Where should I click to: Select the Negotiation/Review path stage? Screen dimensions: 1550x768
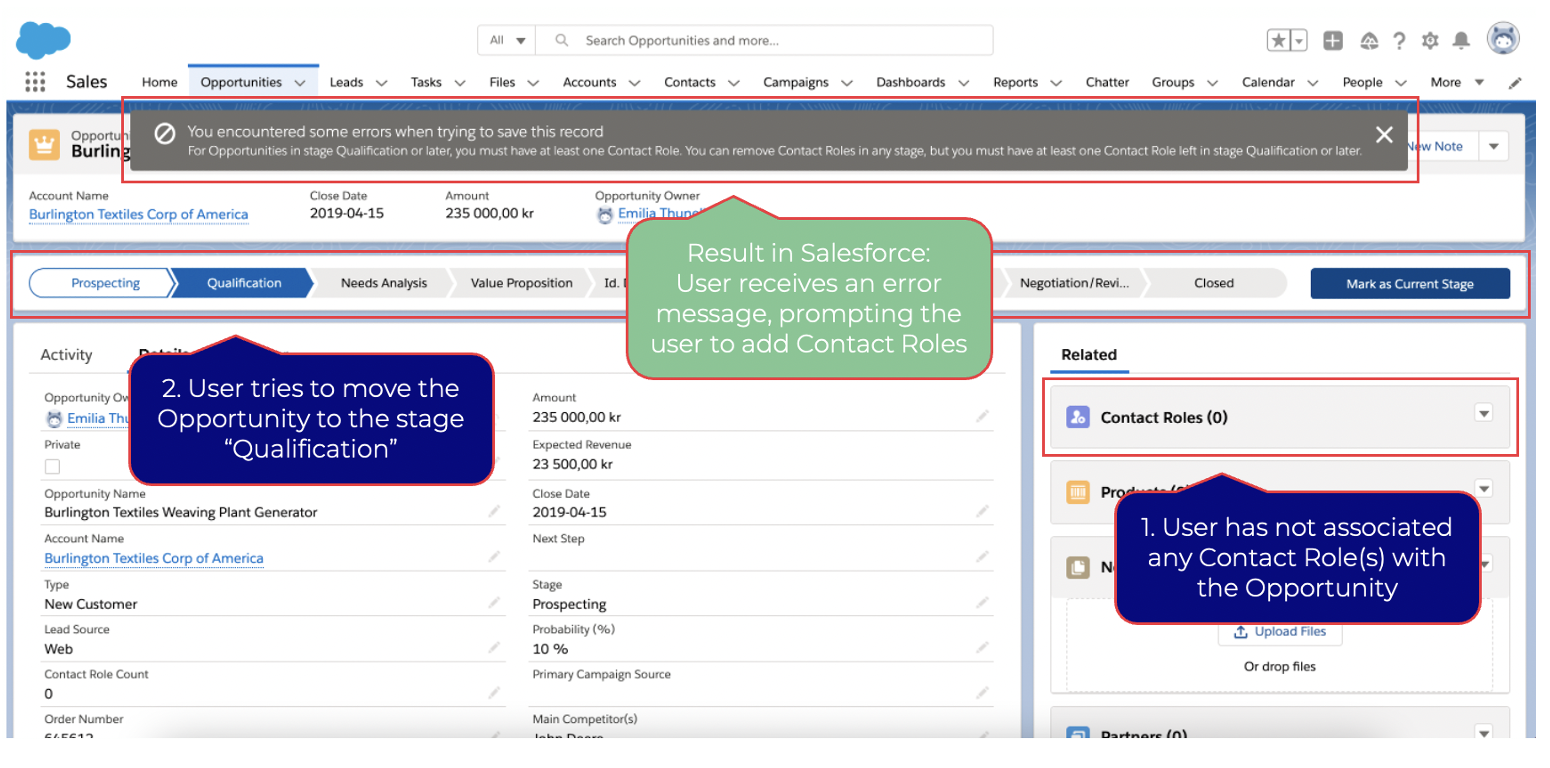[x=1074, y=283]
